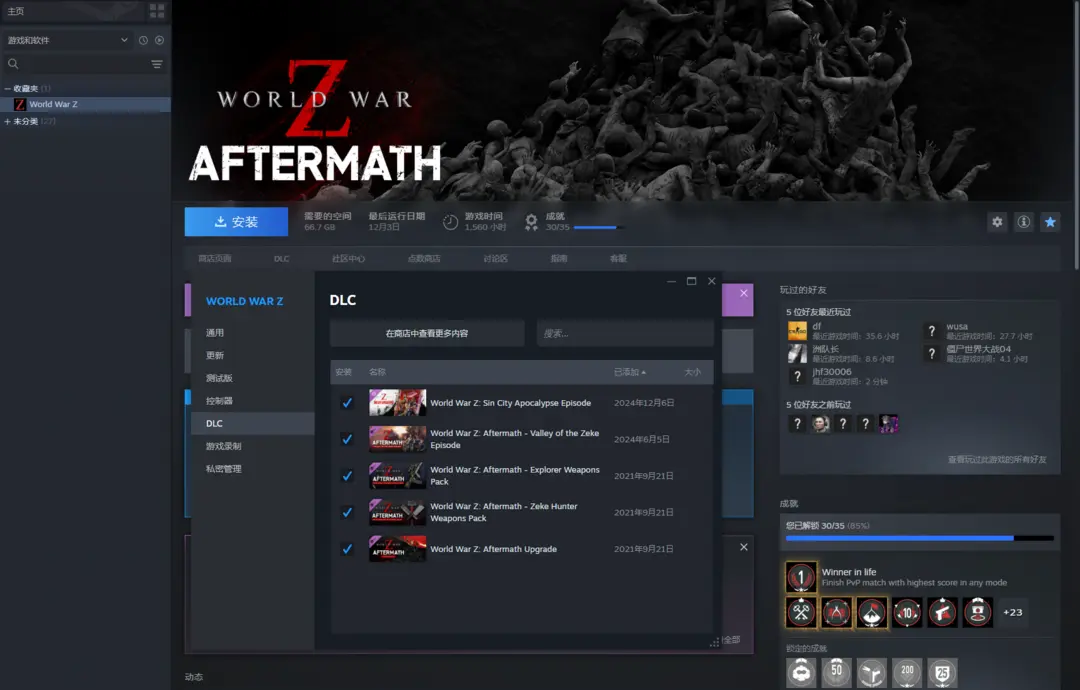Open the 社区中心 tab

click(349, 258)
